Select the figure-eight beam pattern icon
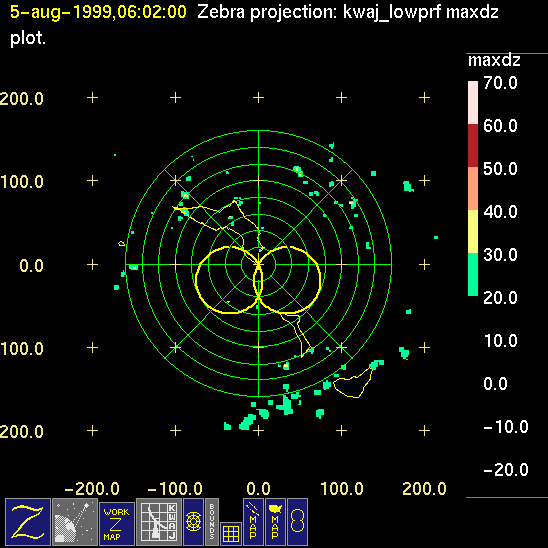The height and width of the screenshot is (548, 548). coord(297,522)
